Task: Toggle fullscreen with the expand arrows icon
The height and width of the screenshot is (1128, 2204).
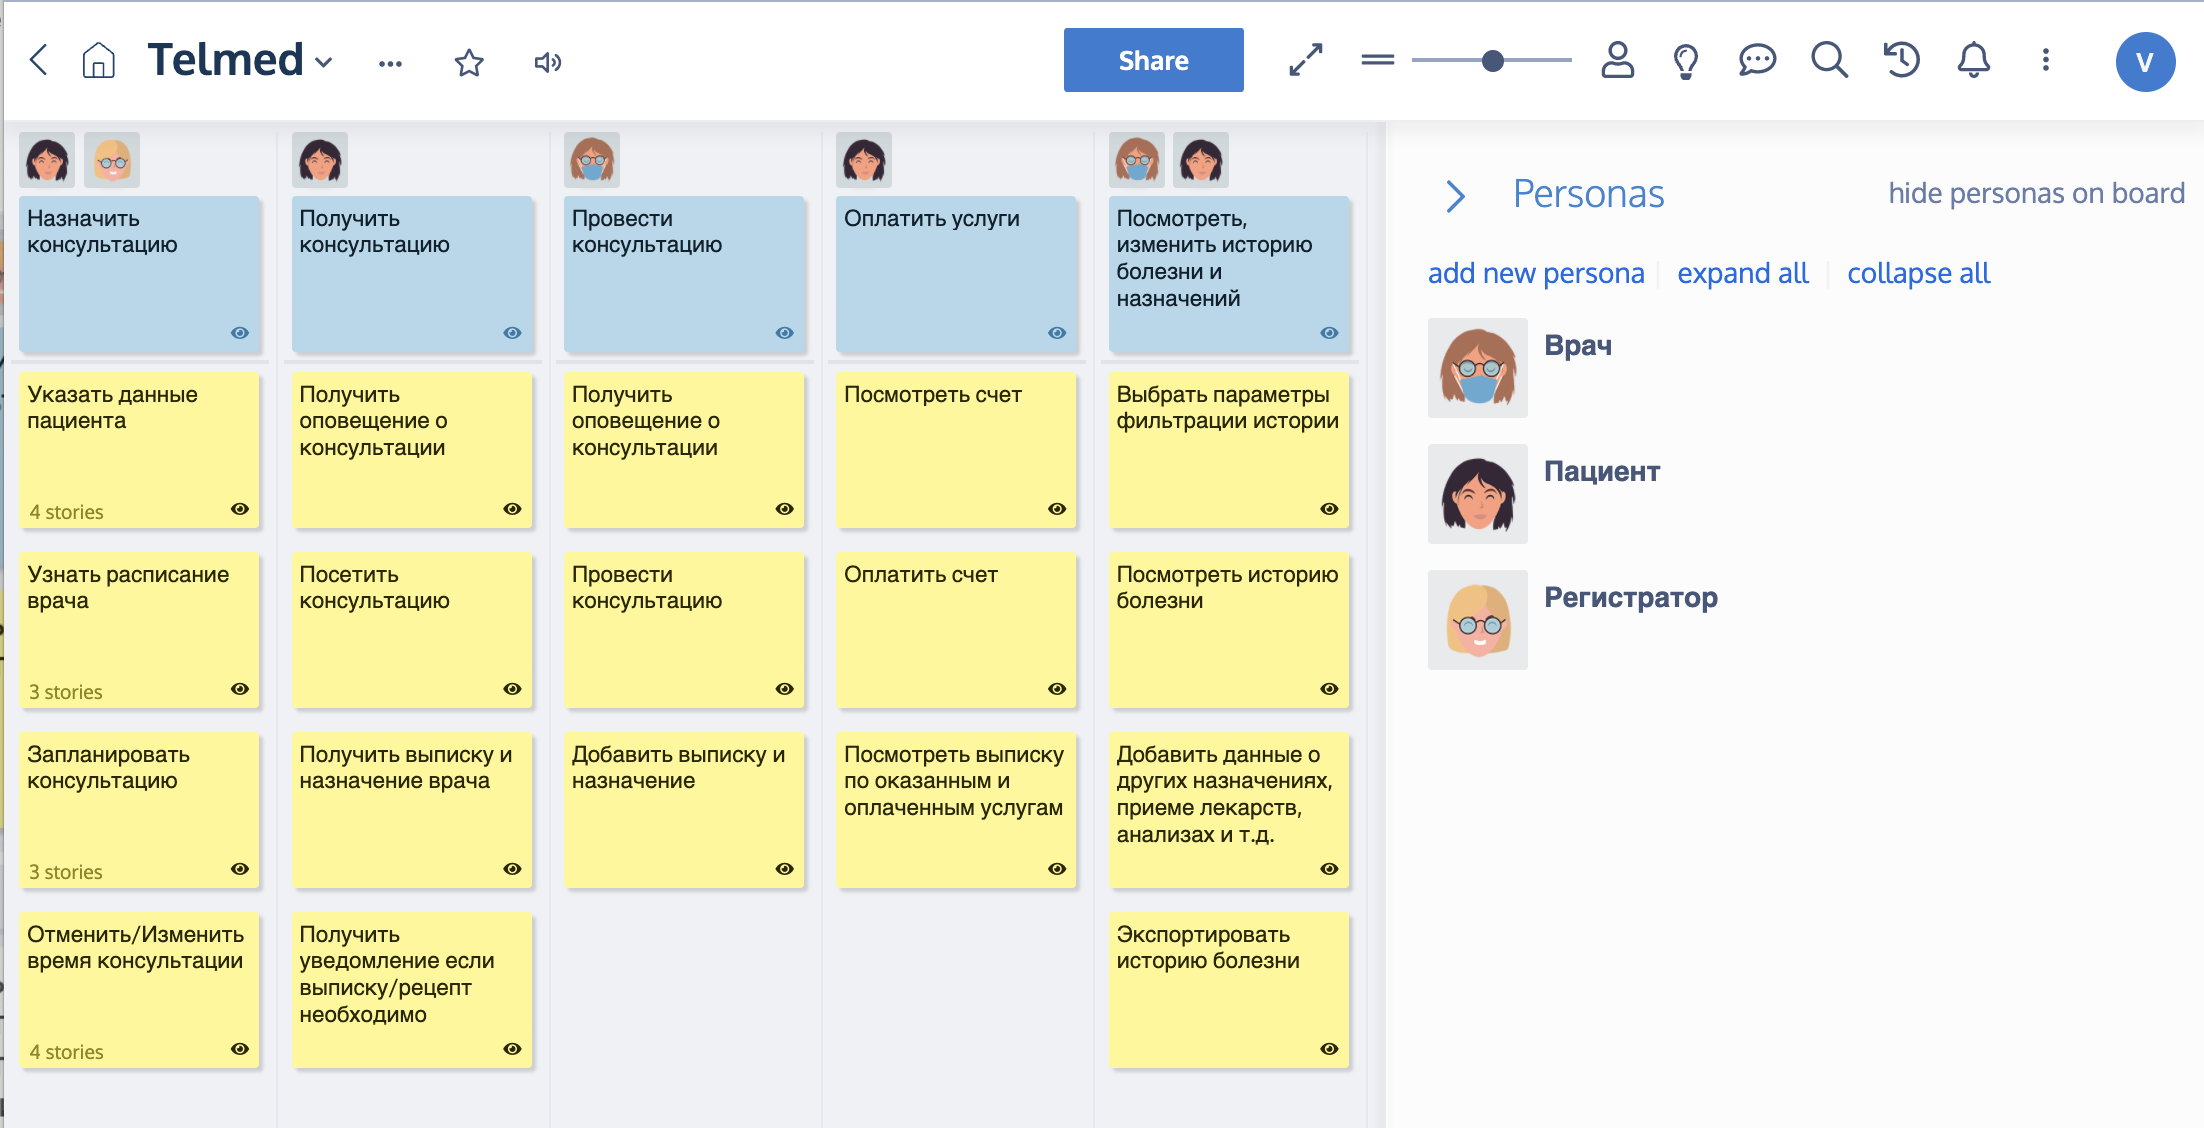Action: pyautogui.click(x=1306, y=61)
